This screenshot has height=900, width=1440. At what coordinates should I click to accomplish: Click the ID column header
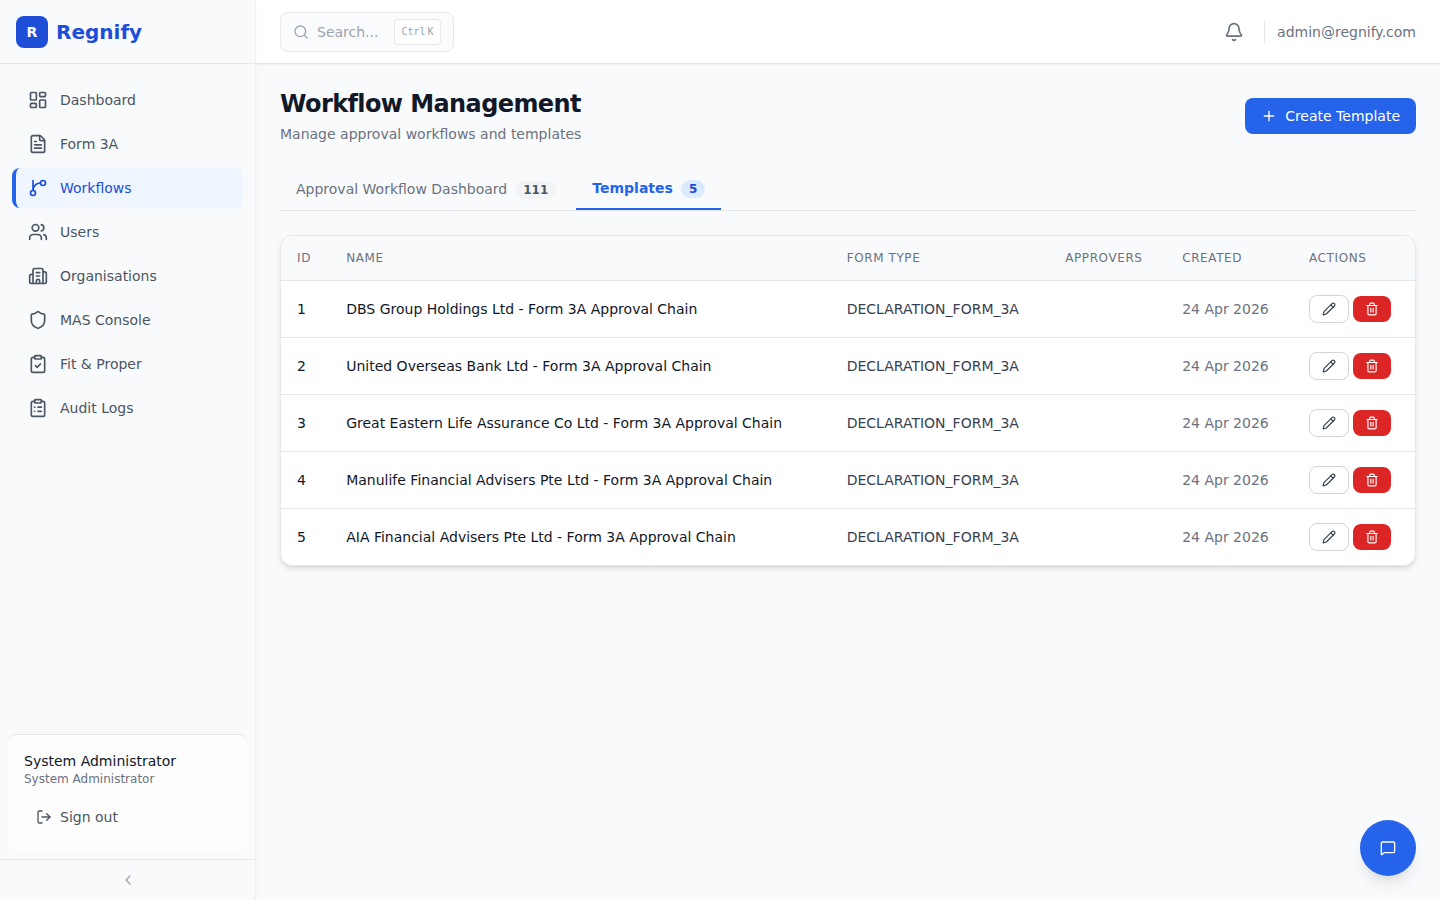(x=304, y=258)
